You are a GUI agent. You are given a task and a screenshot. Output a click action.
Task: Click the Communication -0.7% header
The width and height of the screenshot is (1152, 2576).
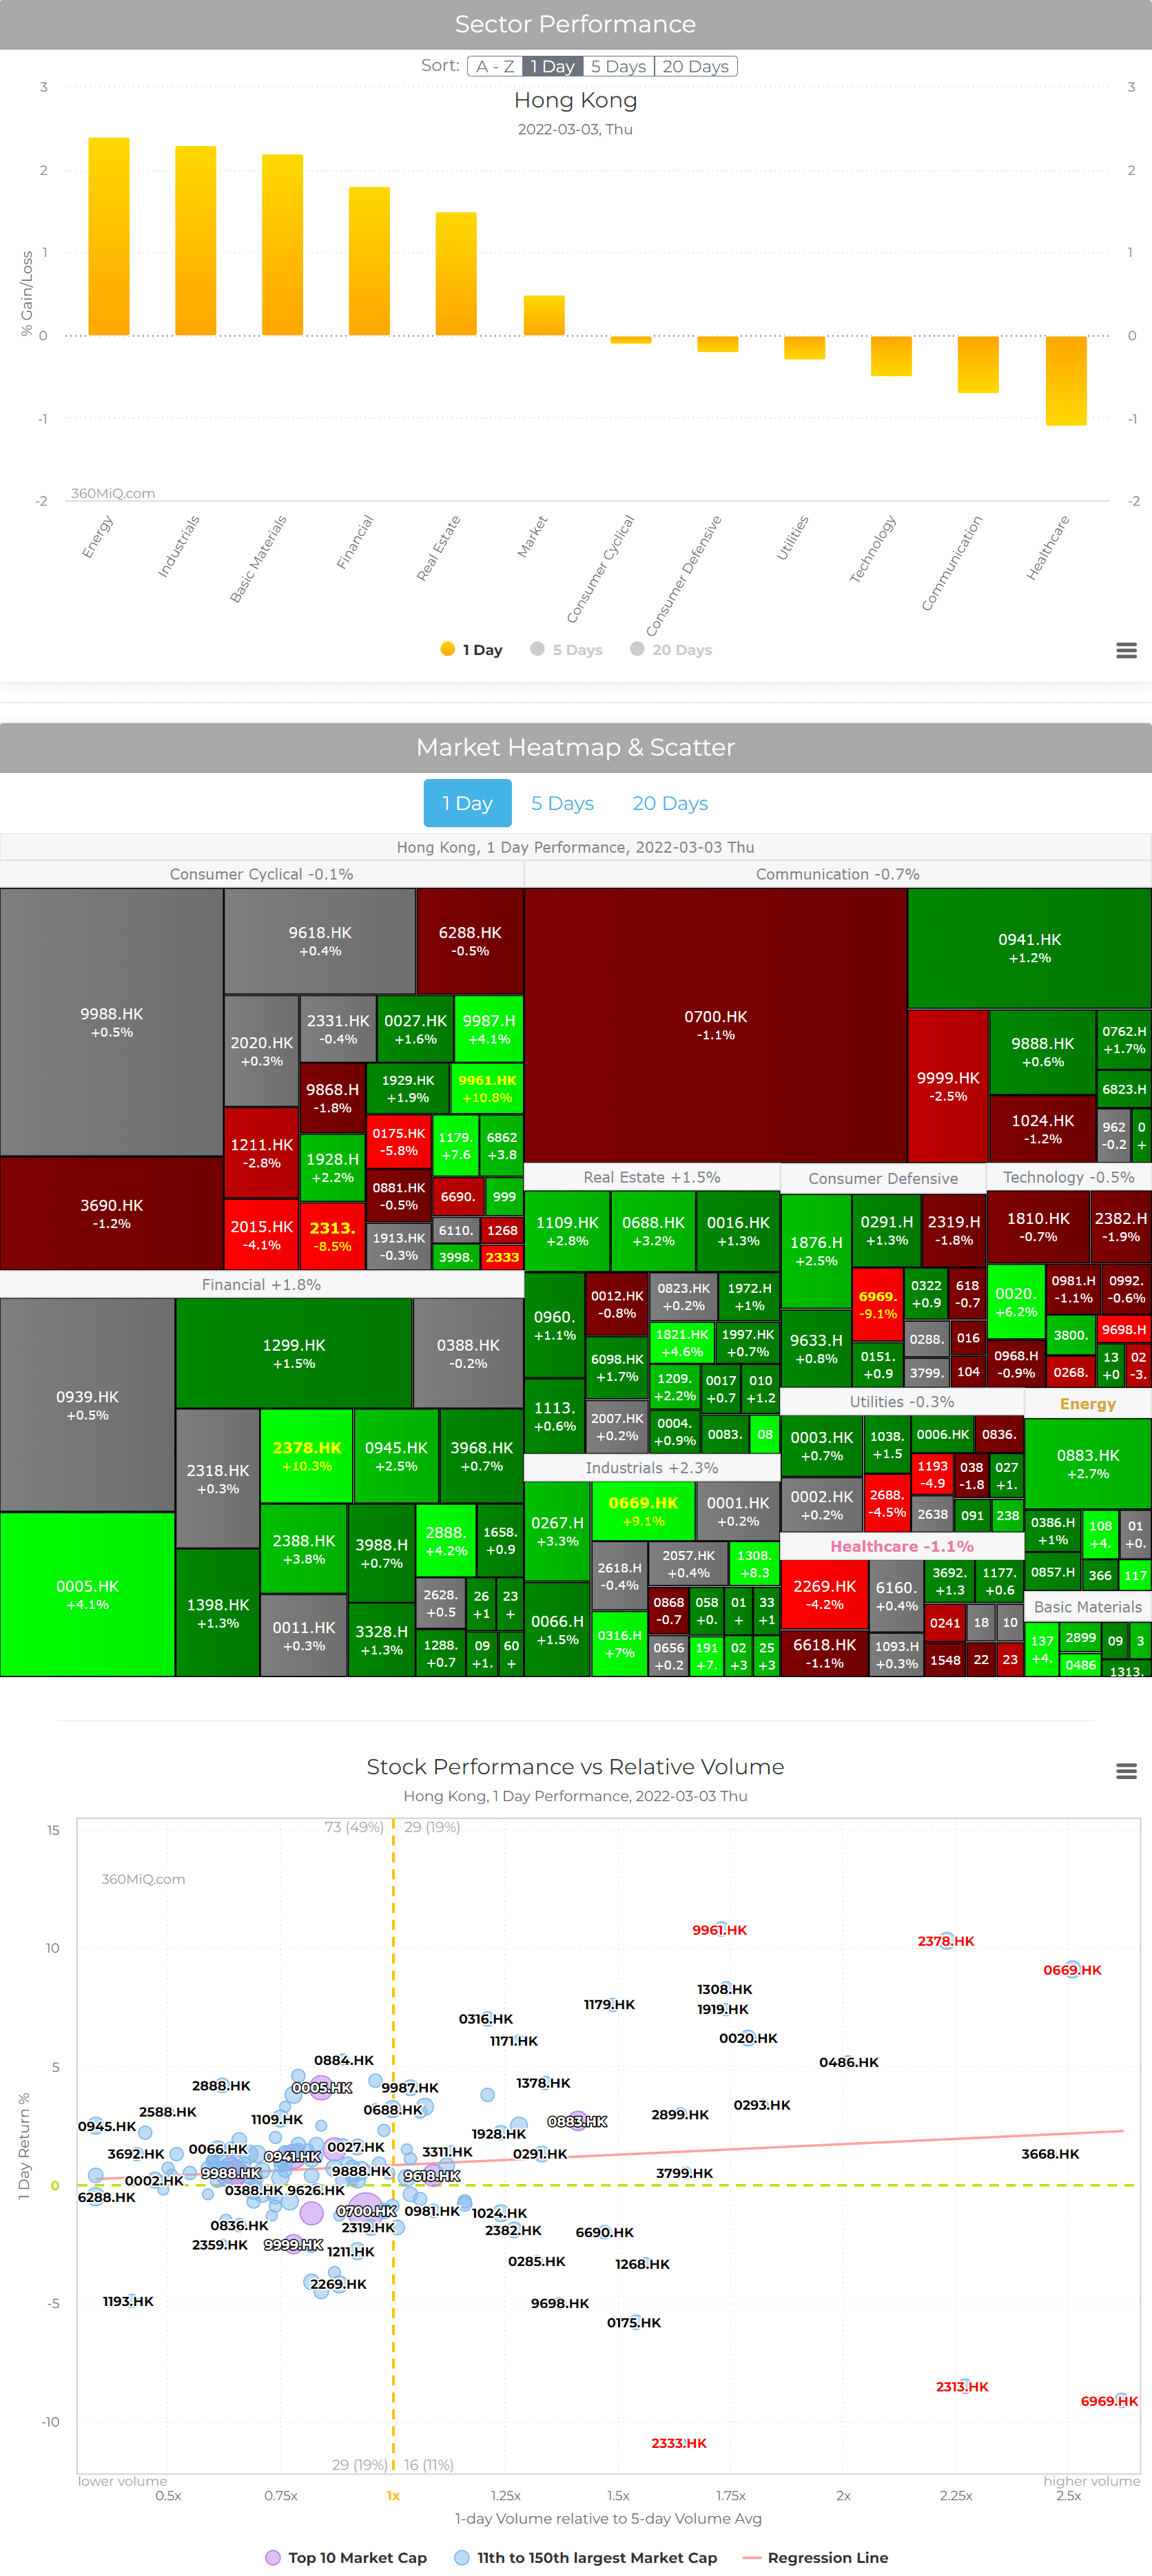click(837, 874)
